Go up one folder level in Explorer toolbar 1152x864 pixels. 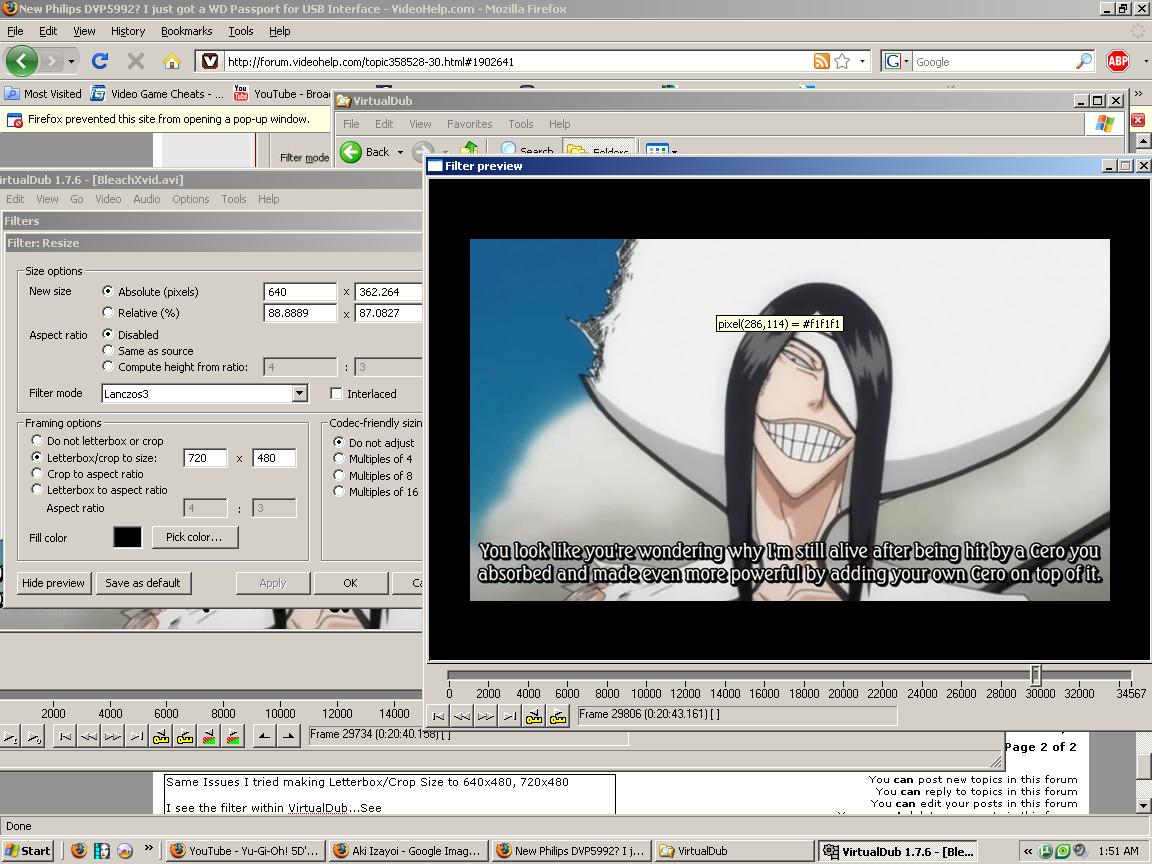[469, 149]
